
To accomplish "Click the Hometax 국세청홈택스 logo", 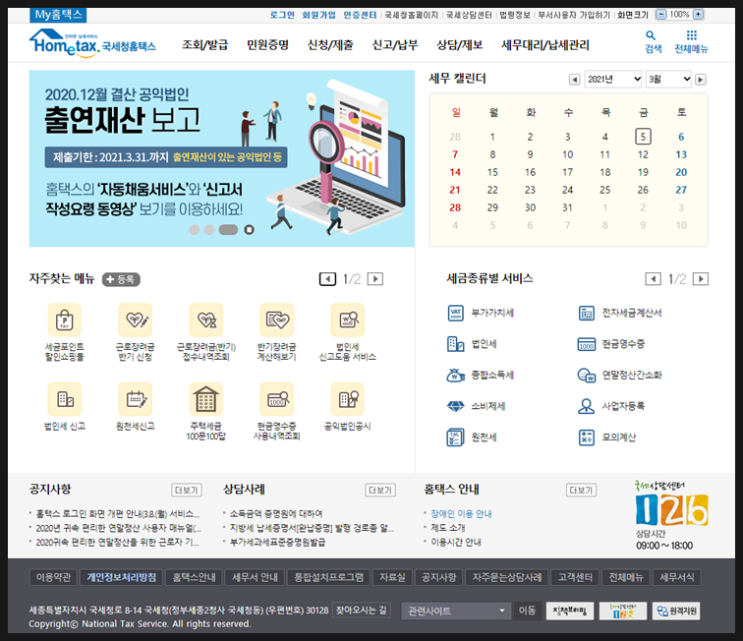I will coord(92,43).
